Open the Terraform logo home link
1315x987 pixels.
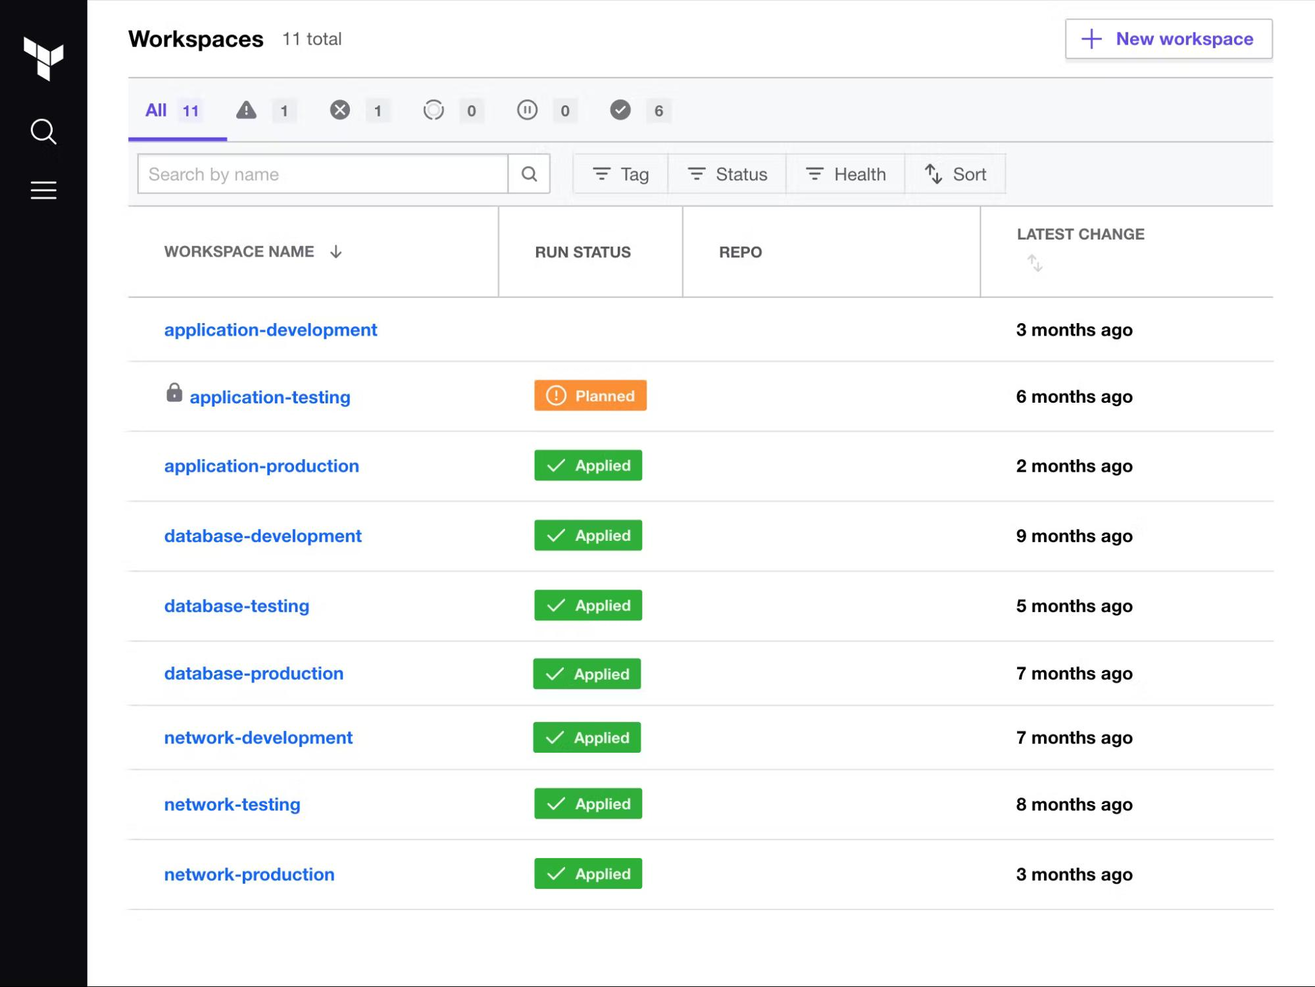[x=43, y=60]
